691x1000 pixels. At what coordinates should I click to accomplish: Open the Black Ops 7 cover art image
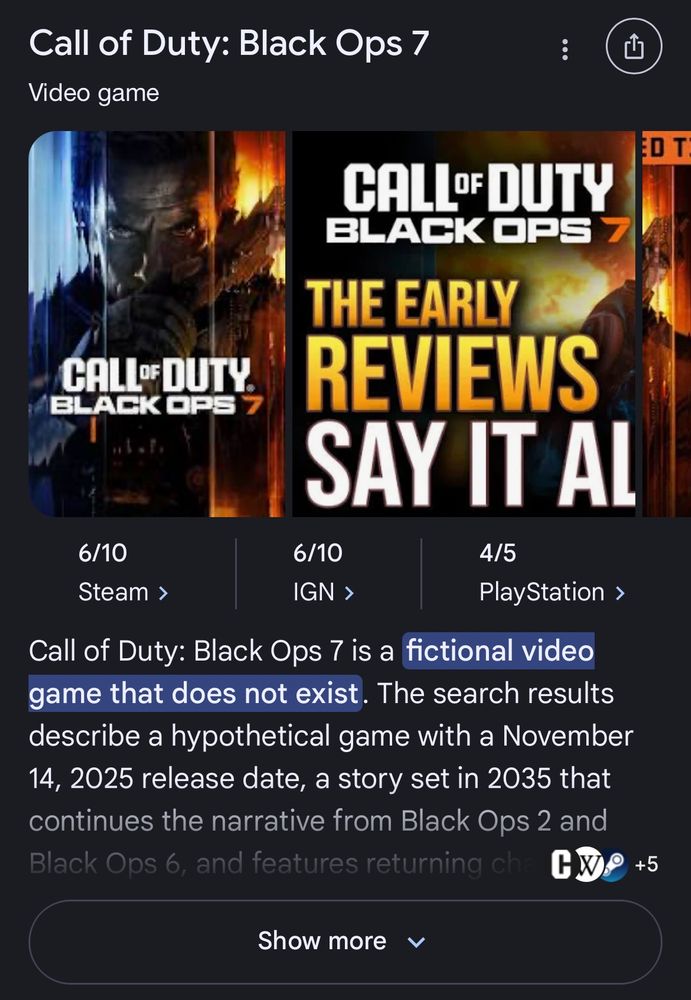click(157, 323)
